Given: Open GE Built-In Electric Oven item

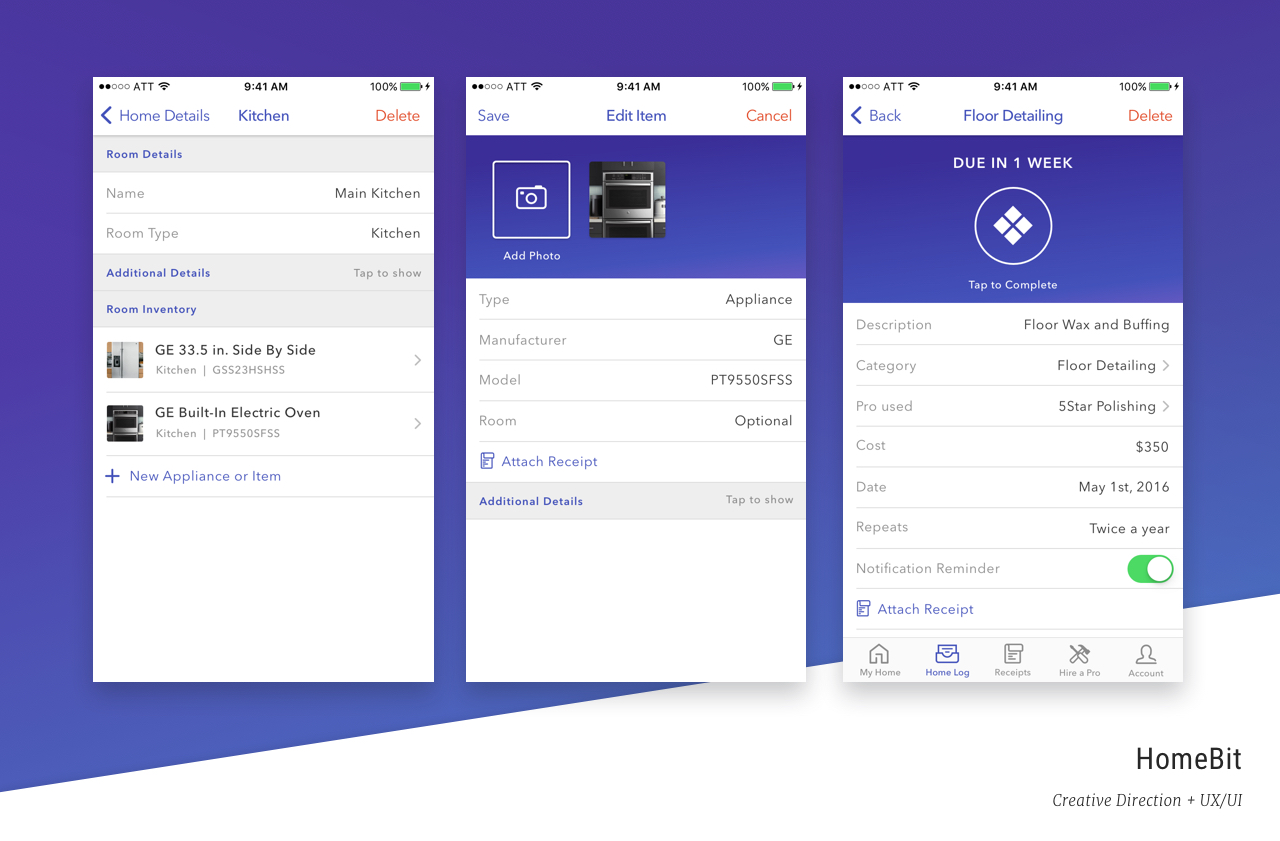Looking at the screenshot, I should click(x=264, y=423).
